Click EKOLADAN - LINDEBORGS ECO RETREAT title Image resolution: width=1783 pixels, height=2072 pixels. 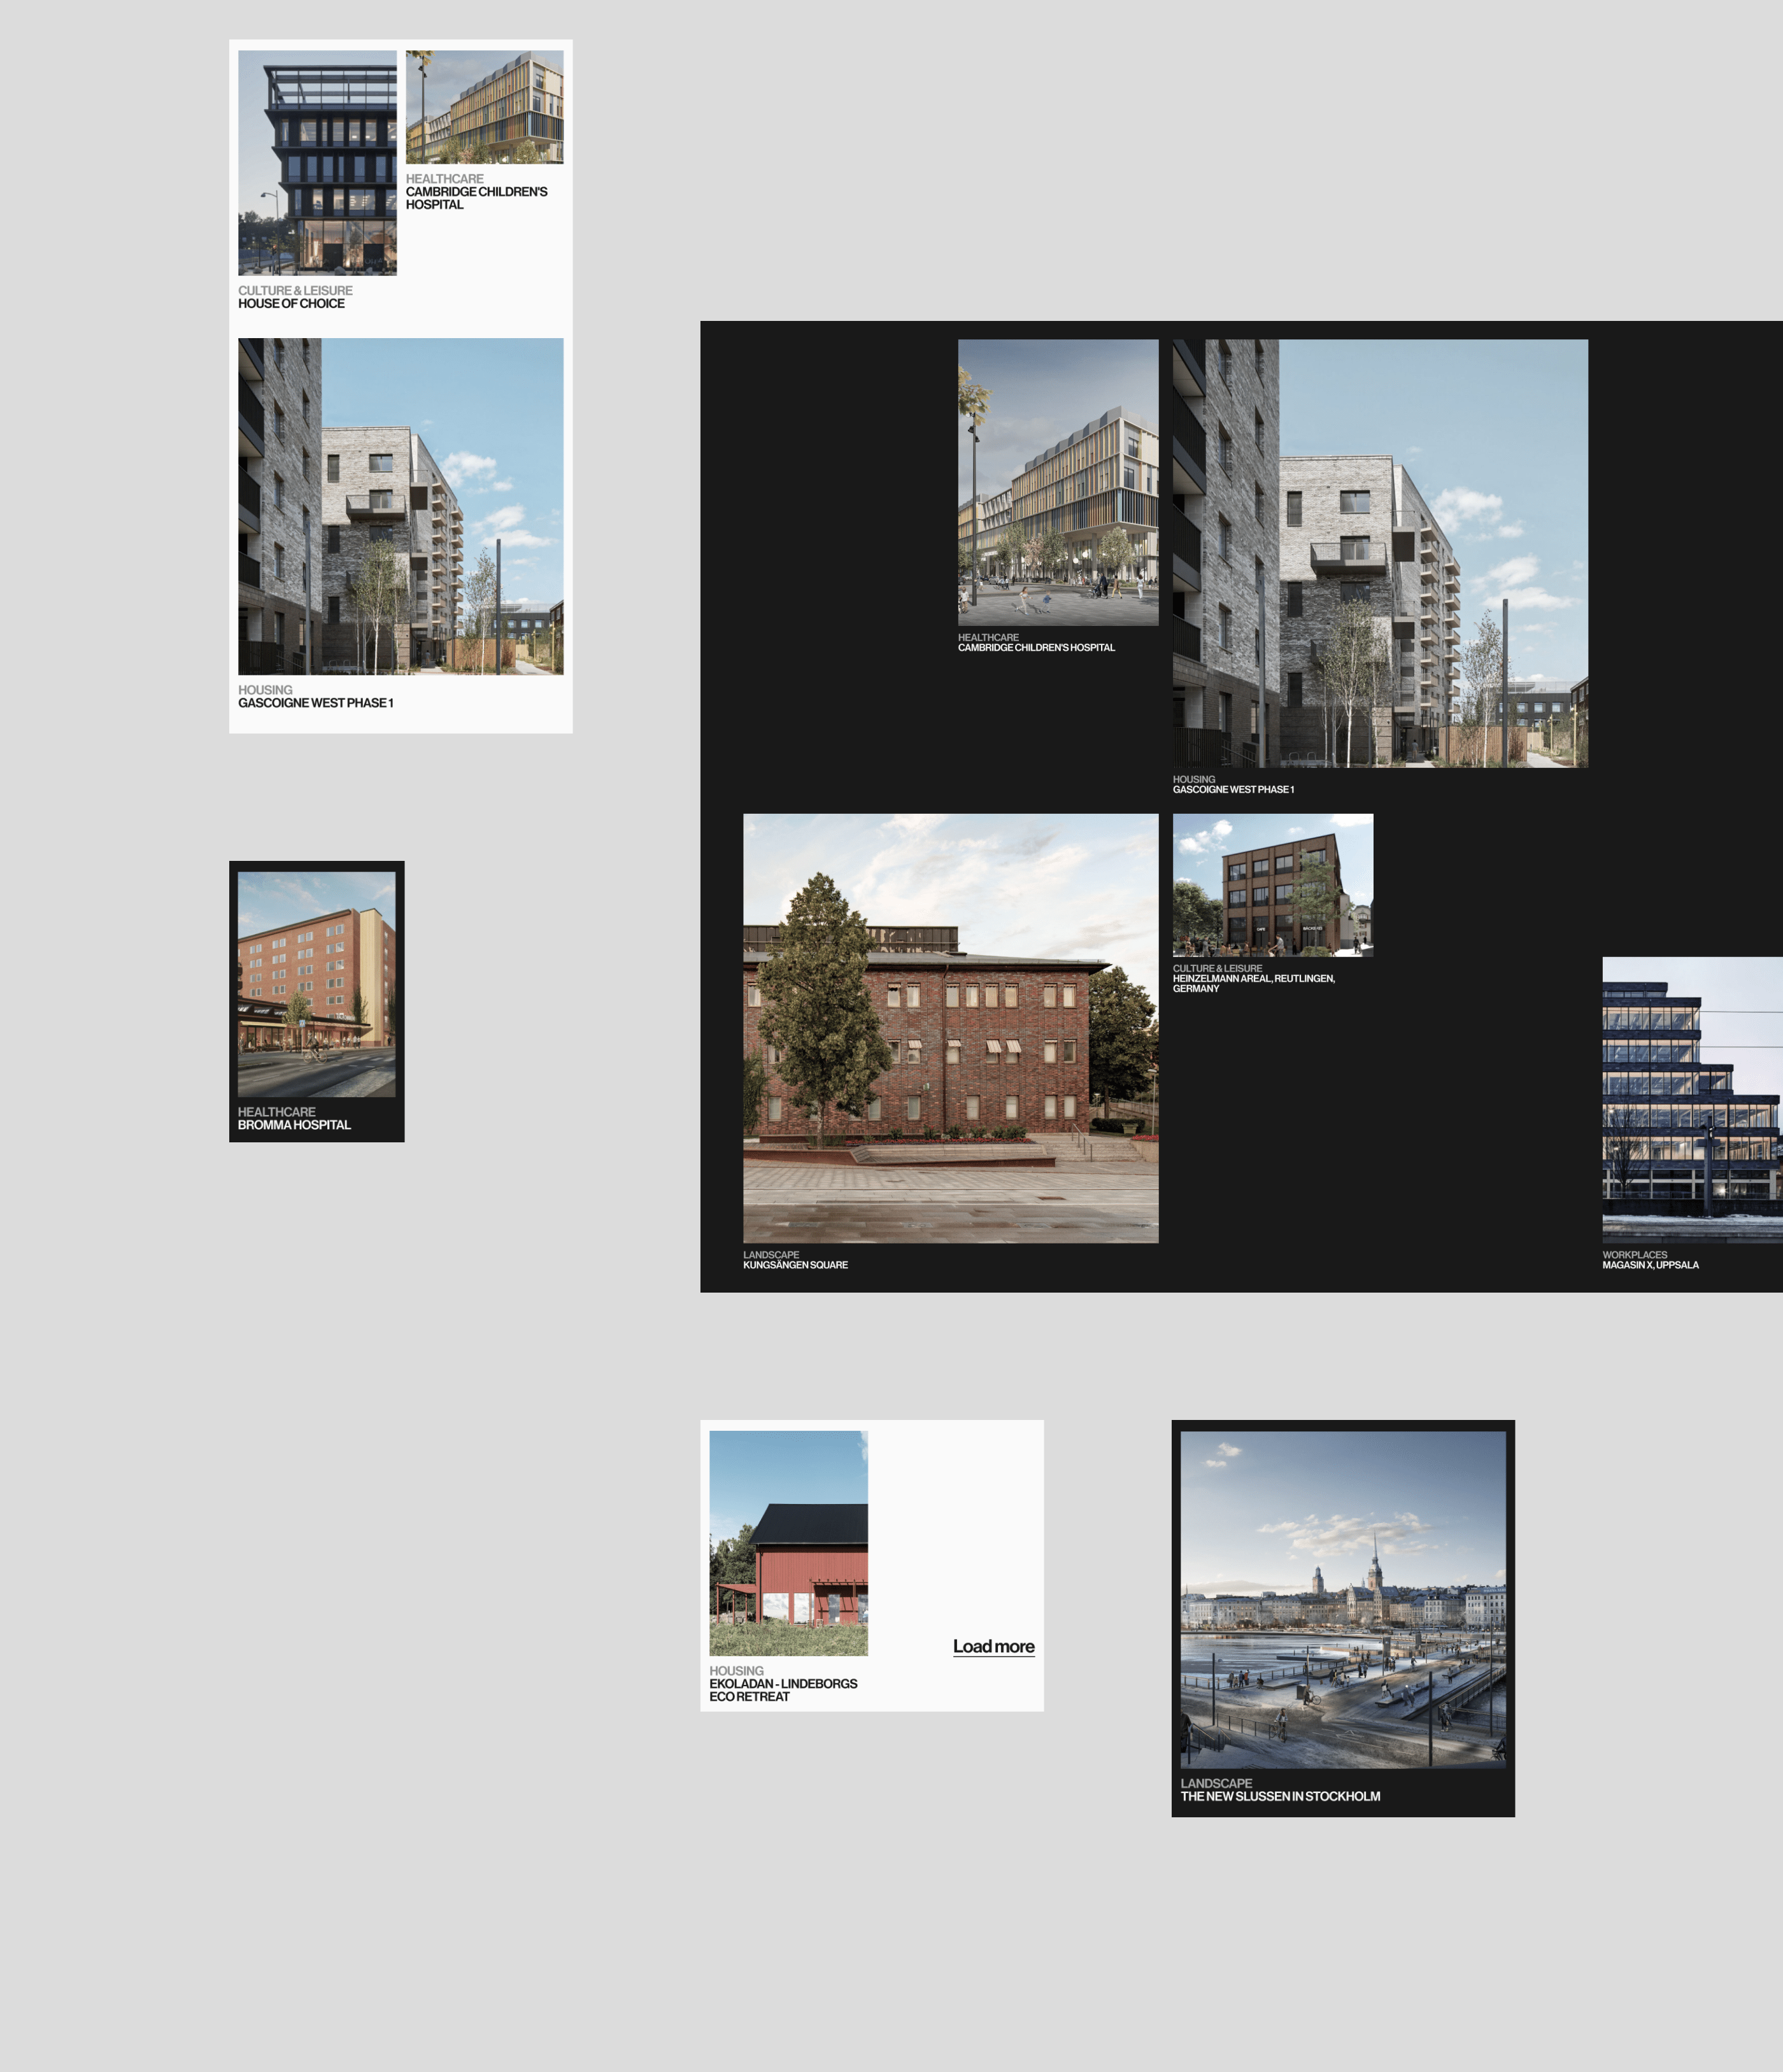pos(783,1690)
